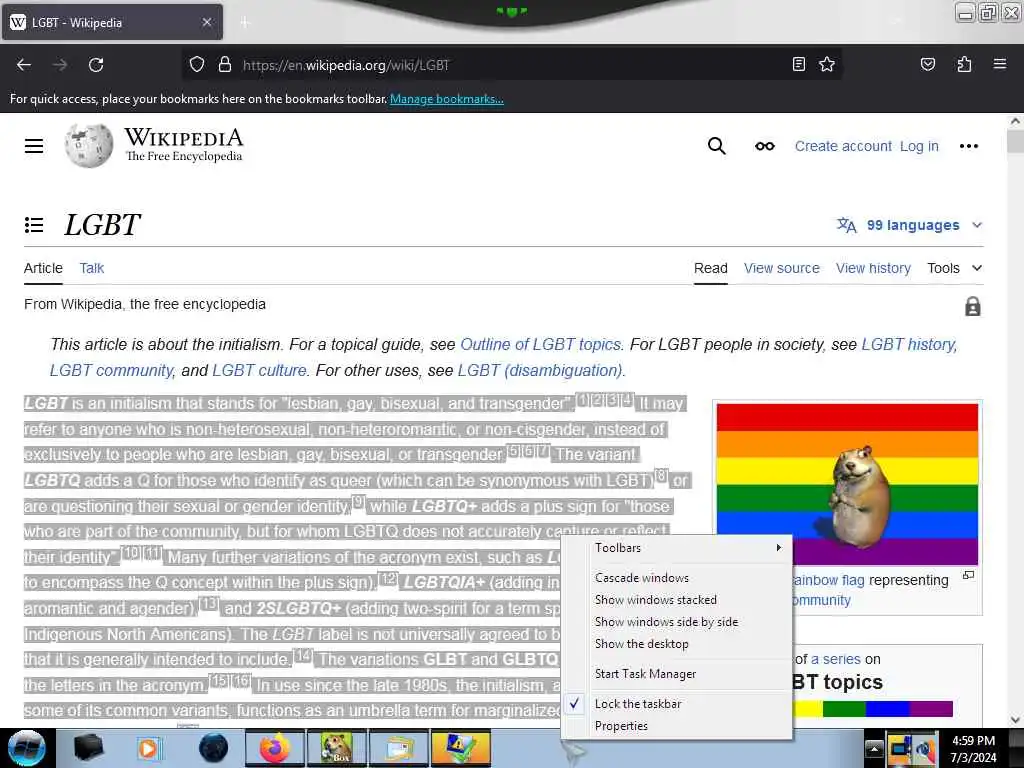This screenshot has height=768, width=1024.
Task: Open the Windows Start orb
Action: [26, 748]
